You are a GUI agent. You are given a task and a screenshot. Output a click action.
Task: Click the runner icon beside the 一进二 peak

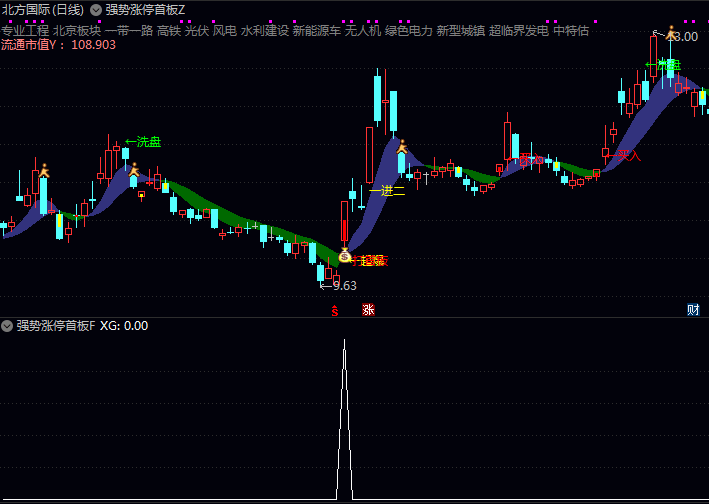tap(402, 147)
